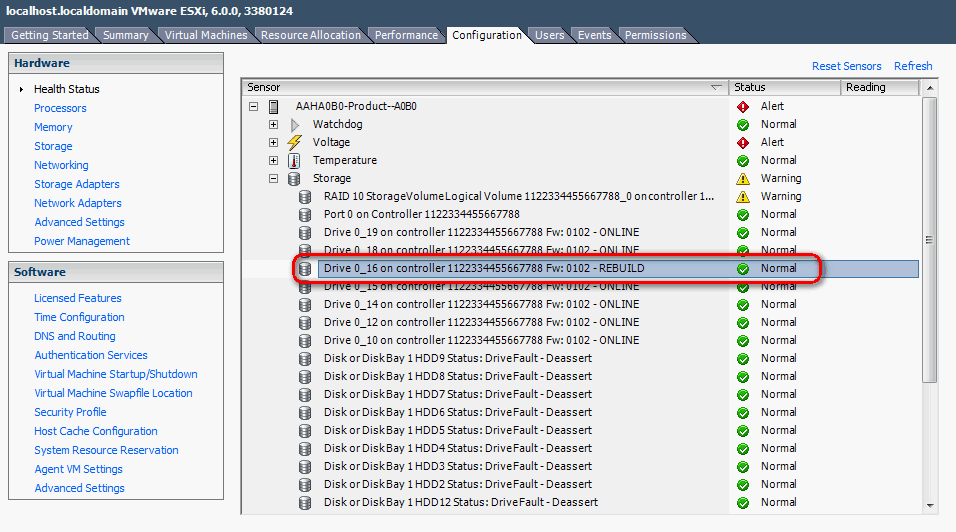Open the Getting Started tab
Screen dimensions: 956x532
pyautogui.click(x=49, y=35)
